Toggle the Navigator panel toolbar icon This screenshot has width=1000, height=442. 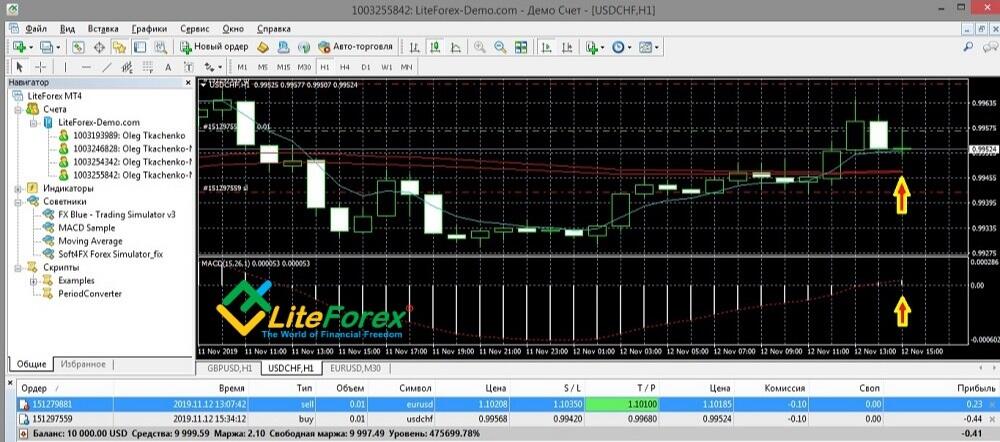[119, 47]
